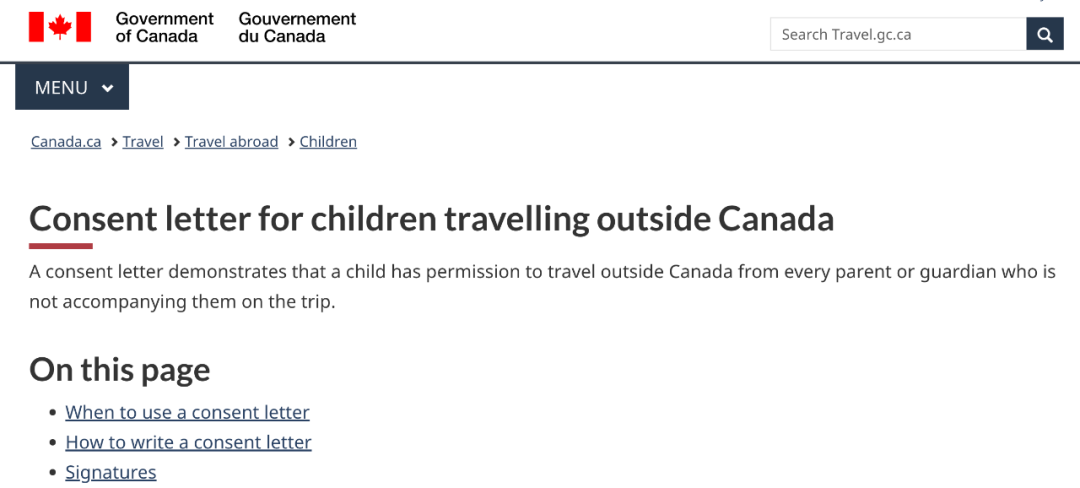Jump to How to write a consent letter
This screenshot has height=488, width=1080.
click(189, 442)
